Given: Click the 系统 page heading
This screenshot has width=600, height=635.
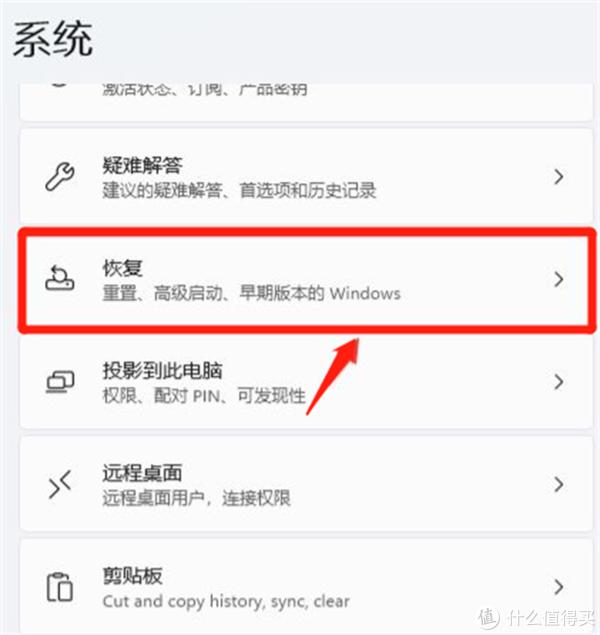Looking at the screenshot, I should pos(53,39).
